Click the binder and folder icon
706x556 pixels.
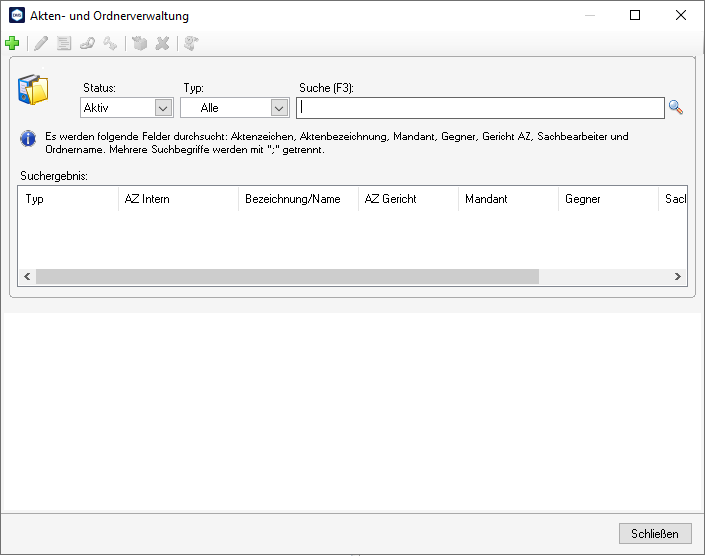[33, 89]
